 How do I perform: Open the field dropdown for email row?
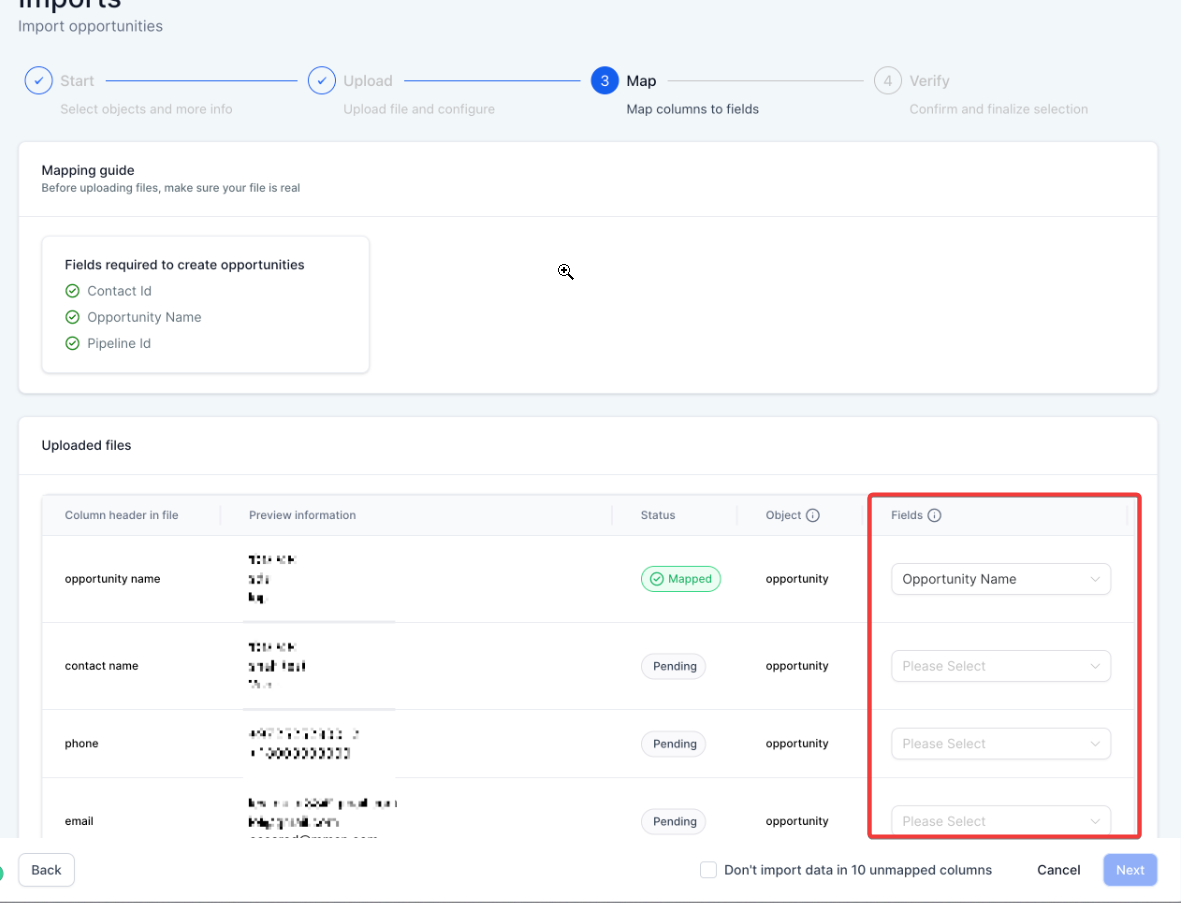[1000, 821]
